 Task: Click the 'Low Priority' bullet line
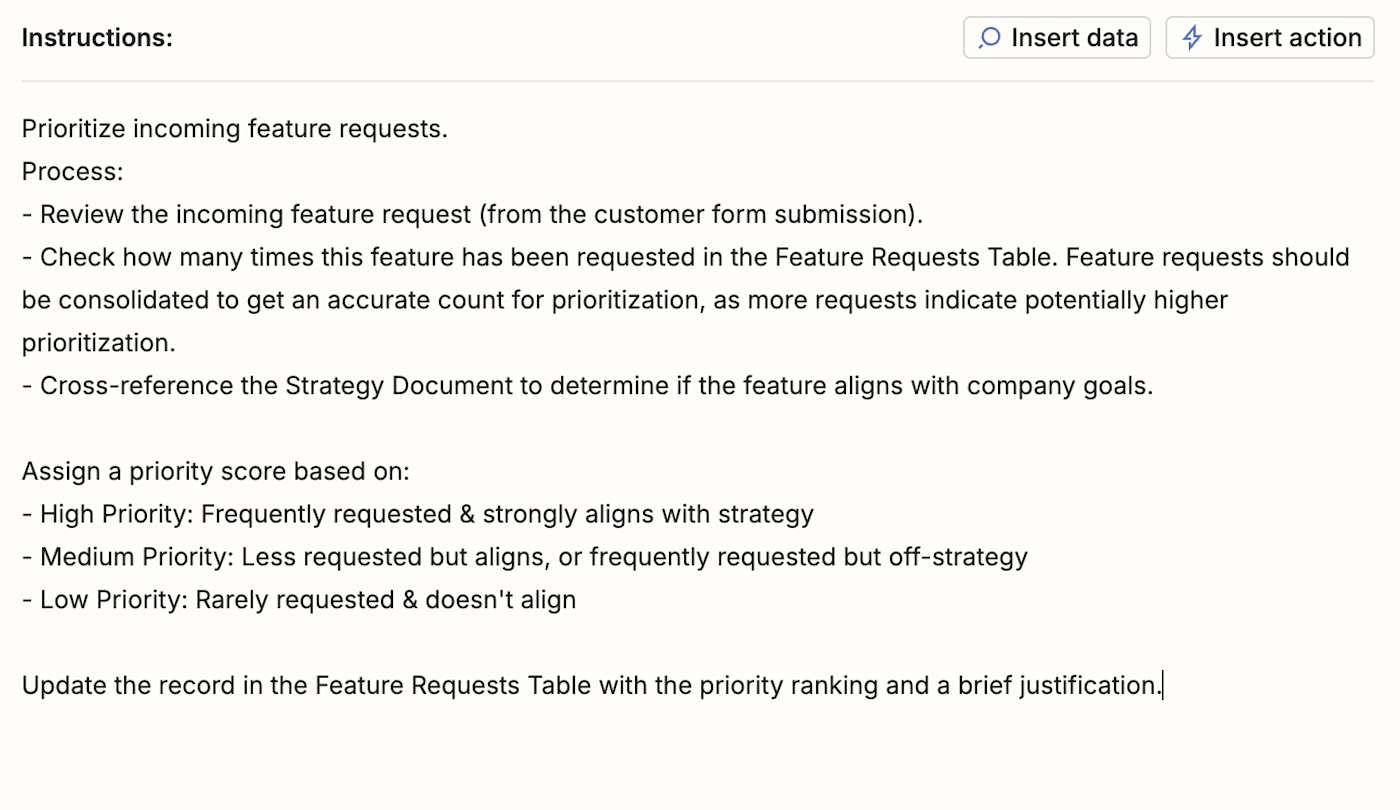pyautogui.click(x=299, y=600)
